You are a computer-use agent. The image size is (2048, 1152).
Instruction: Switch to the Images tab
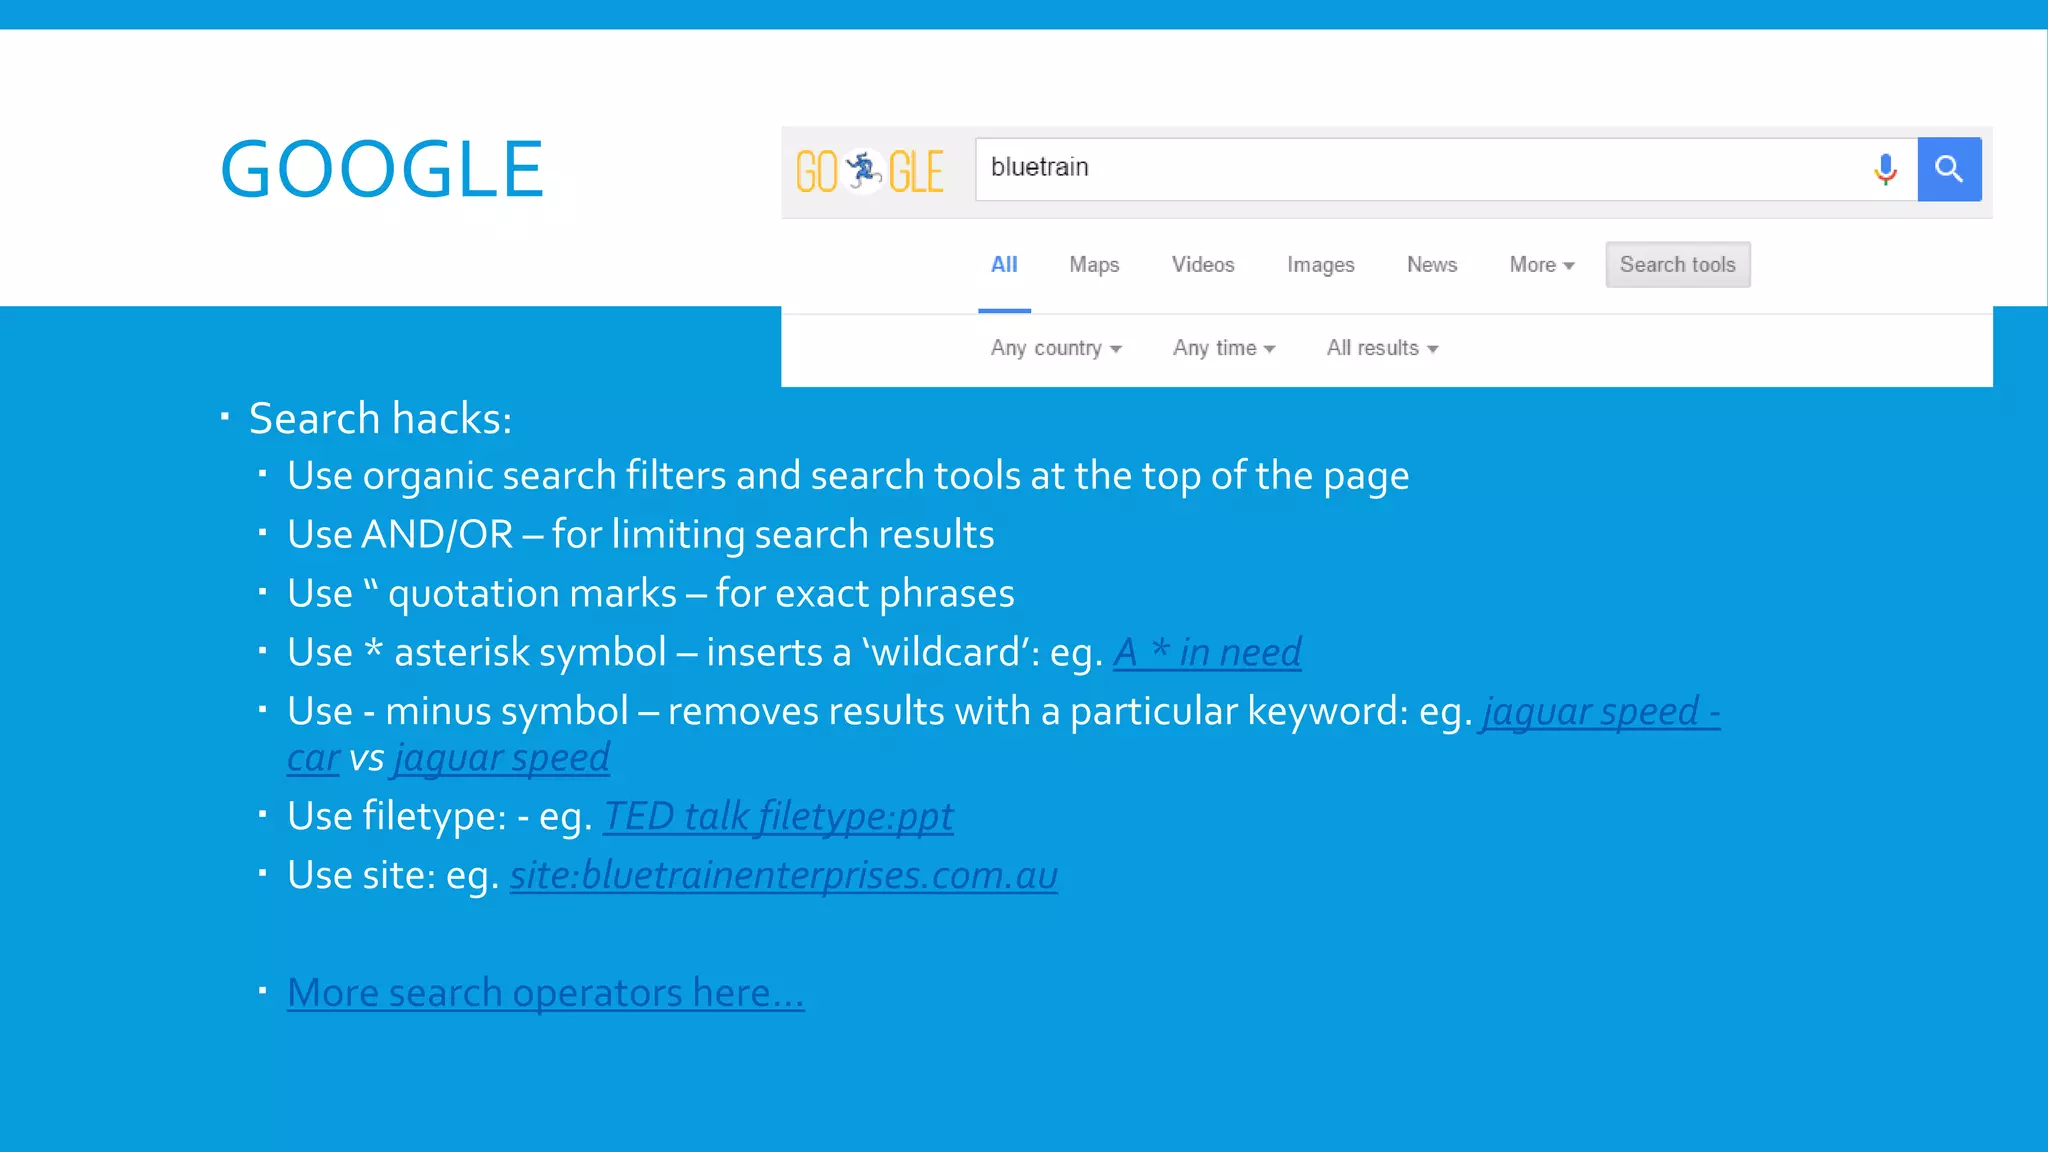(1321, 265)
